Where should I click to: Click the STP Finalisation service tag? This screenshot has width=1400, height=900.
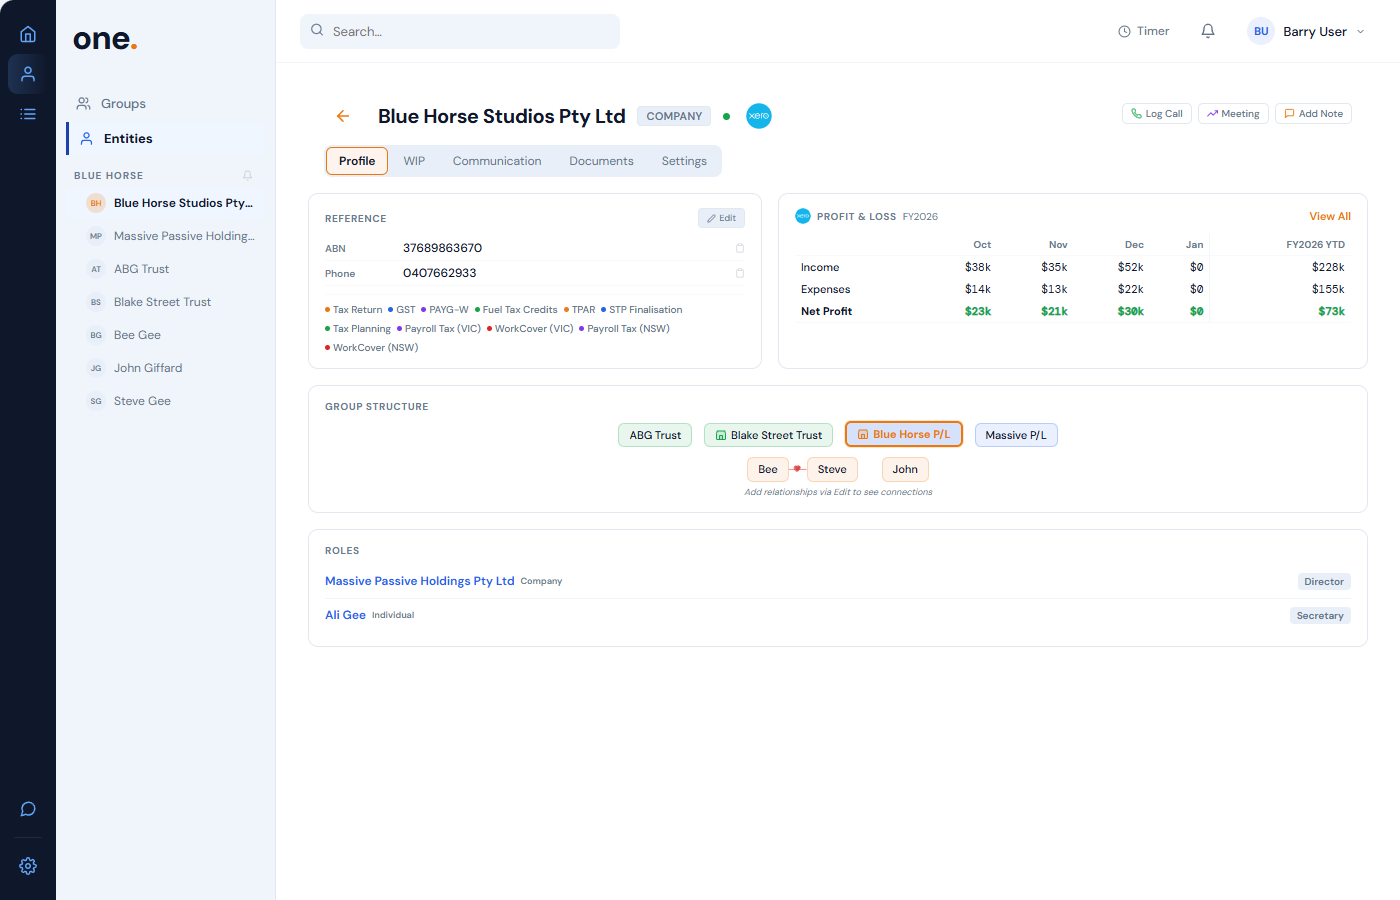click(642, 310)
